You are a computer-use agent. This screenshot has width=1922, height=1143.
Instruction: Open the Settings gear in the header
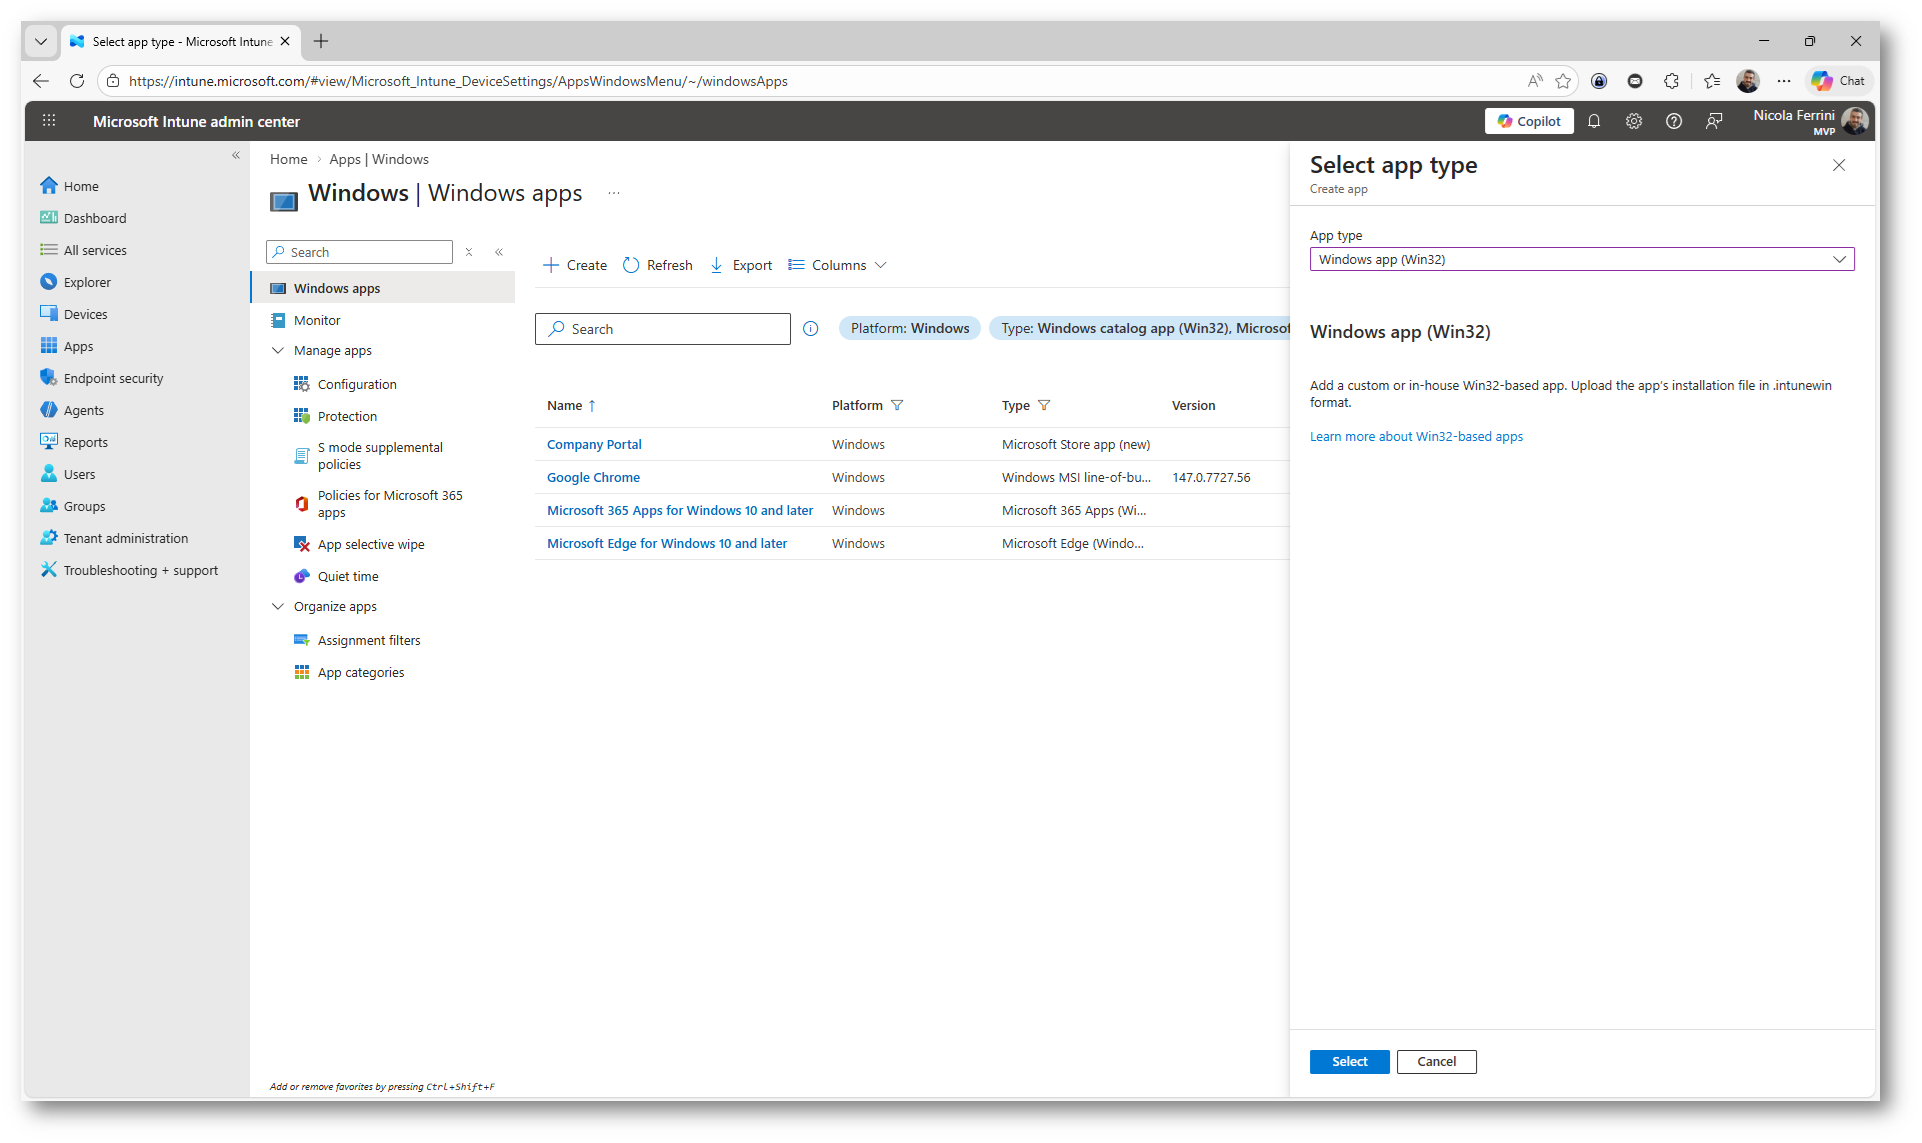[x=1634, y=121]
